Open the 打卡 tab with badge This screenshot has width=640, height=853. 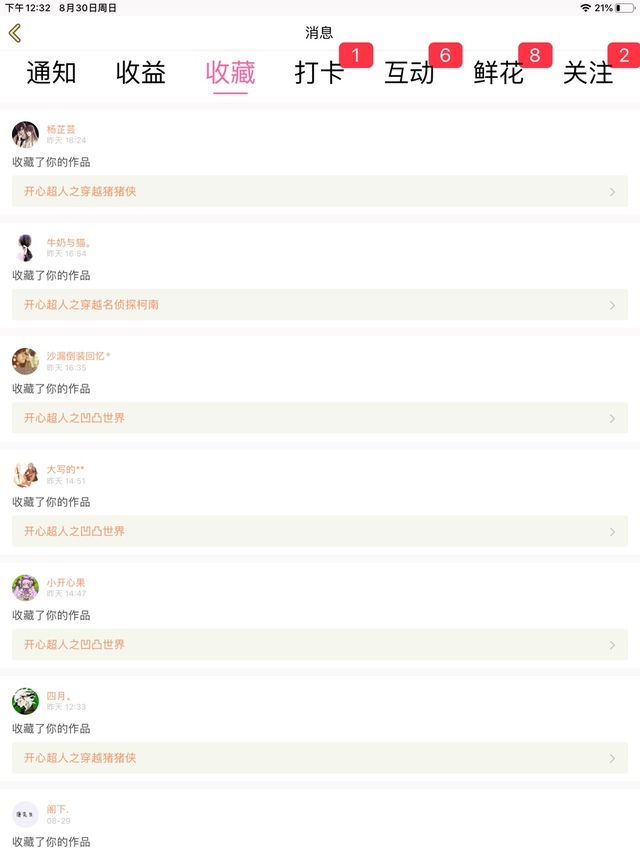click(319, 72)
